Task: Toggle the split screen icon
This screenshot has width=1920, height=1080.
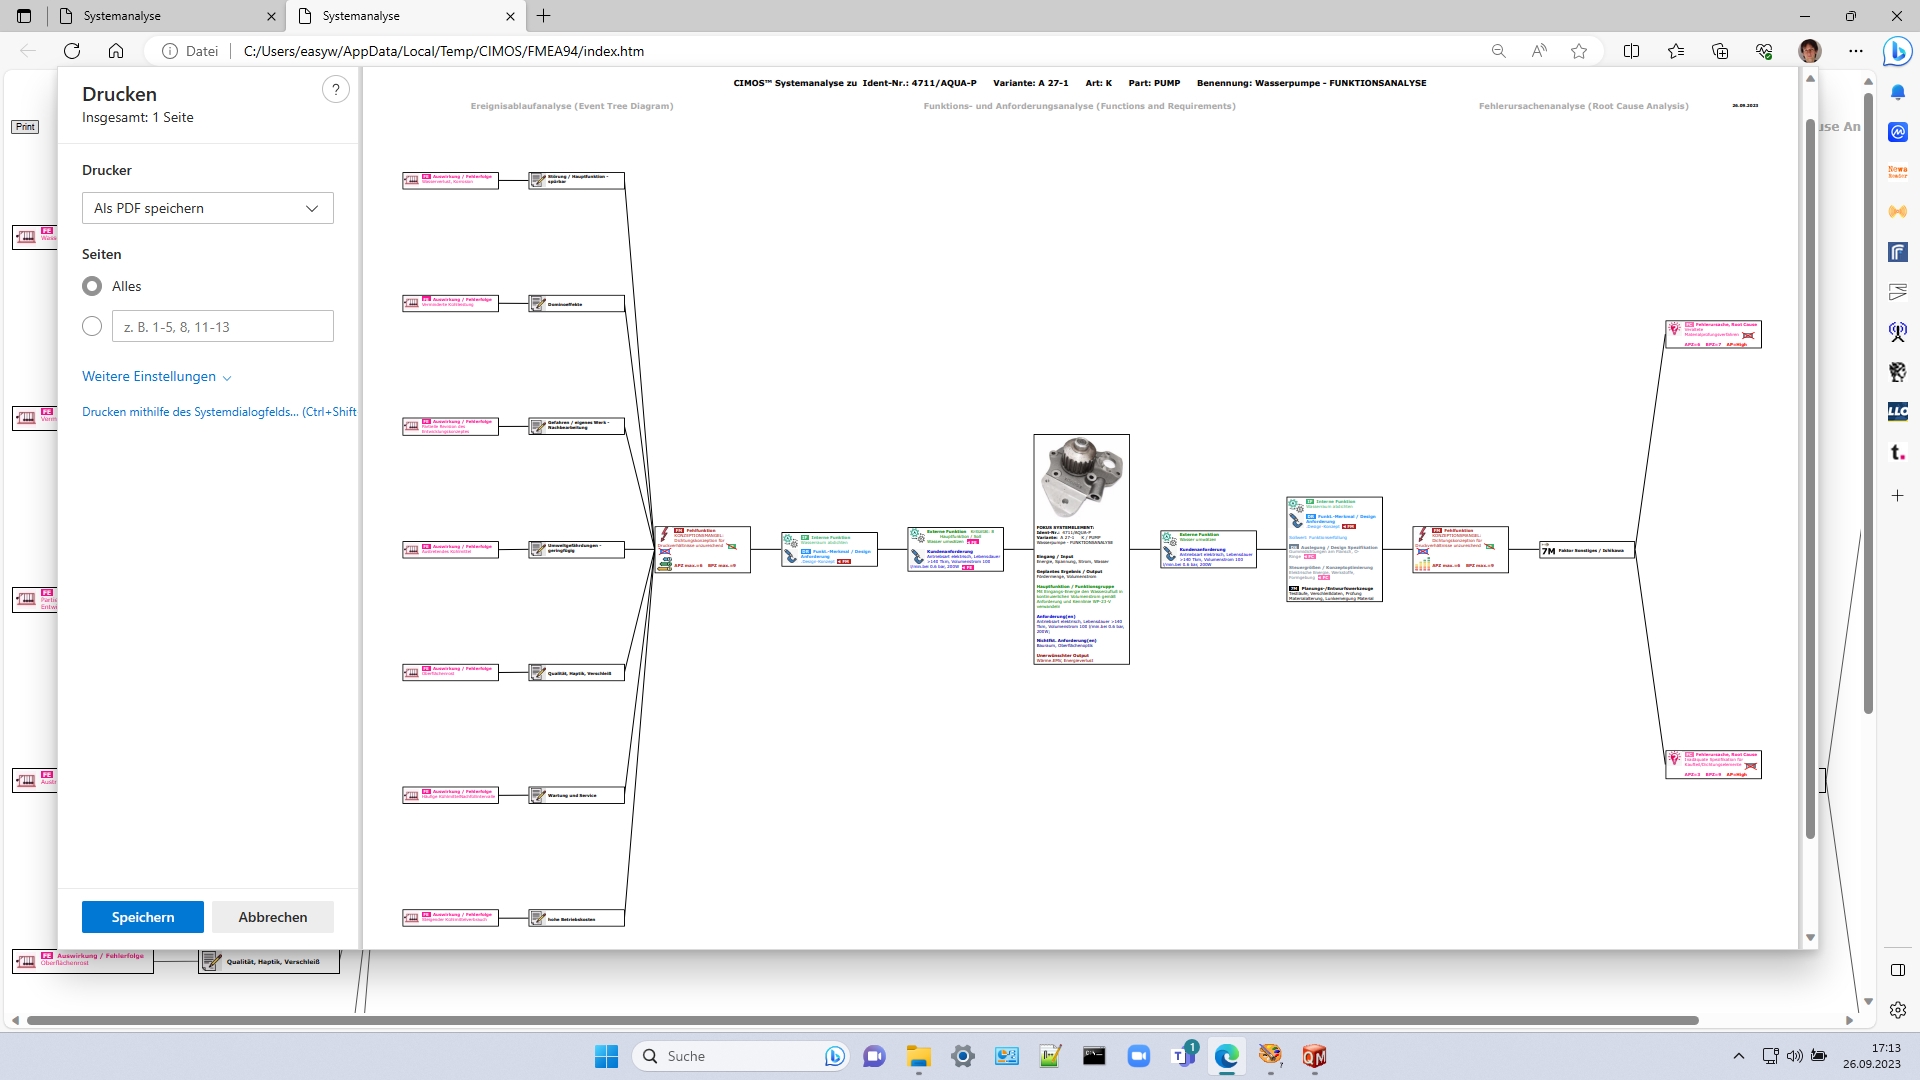Action: 1631,51
